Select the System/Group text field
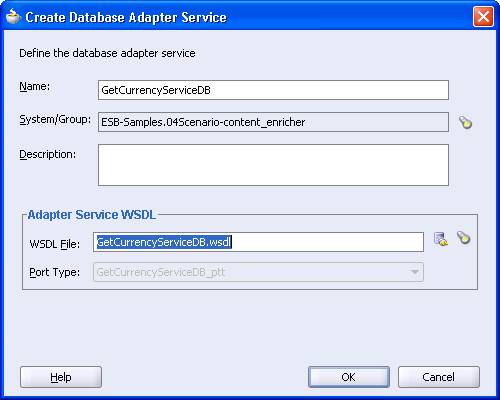Screen dimensions: 500x400 coord(273,122)
